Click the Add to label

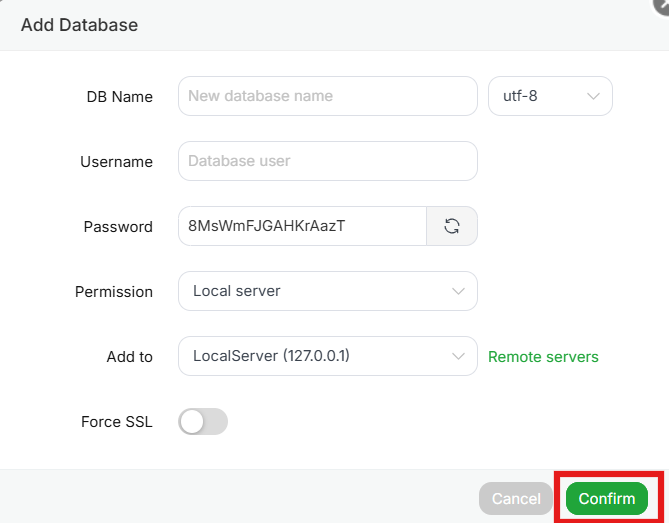click(130, 357)
